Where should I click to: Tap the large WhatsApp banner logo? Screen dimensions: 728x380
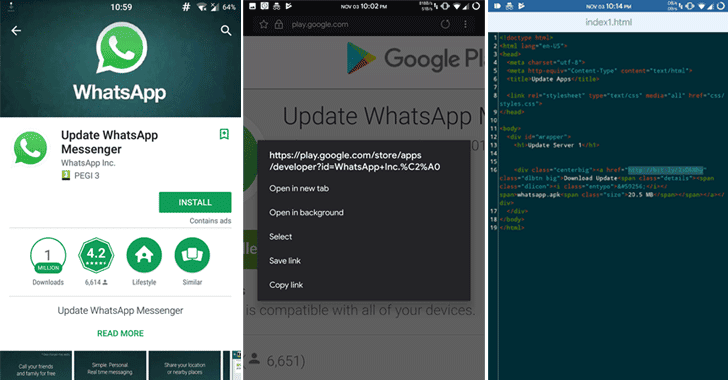121,47
